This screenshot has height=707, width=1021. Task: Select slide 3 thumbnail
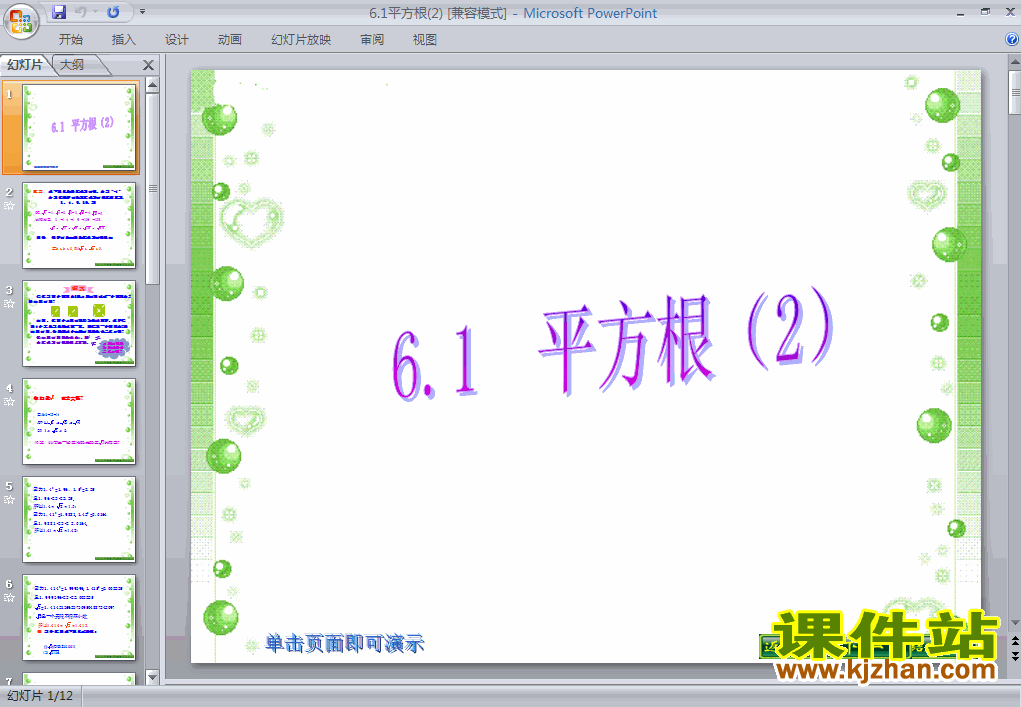(x=79, y=324)
